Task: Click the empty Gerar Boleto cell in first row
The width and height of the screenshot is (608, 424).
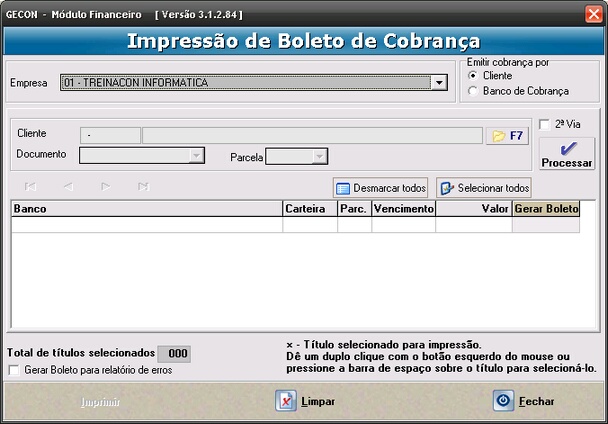Action: (546, 225)
